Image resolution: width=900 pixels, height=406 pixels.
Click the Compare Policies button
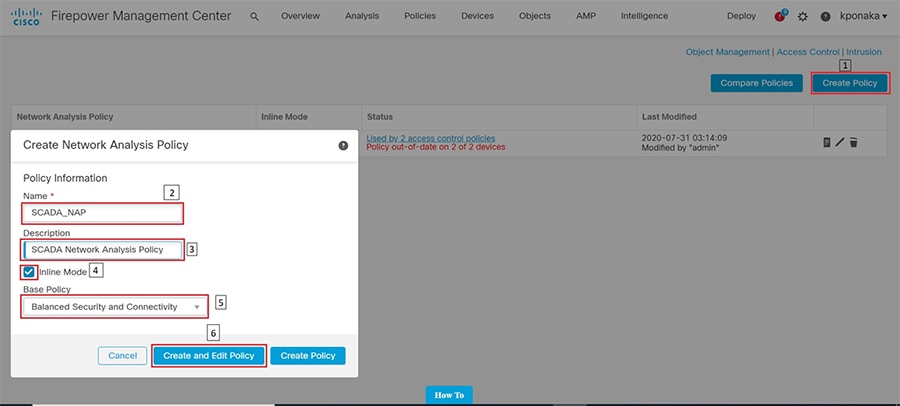757,83
